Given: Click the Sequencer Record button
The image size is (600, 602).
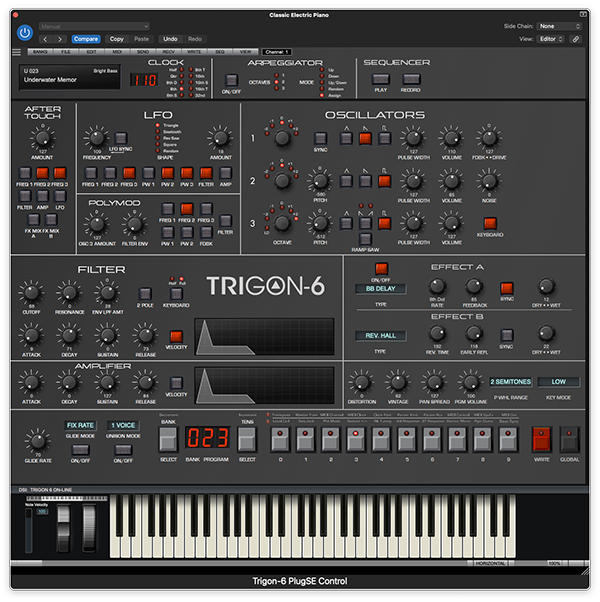Looking at the screenshot, I should tap(411, 79).
